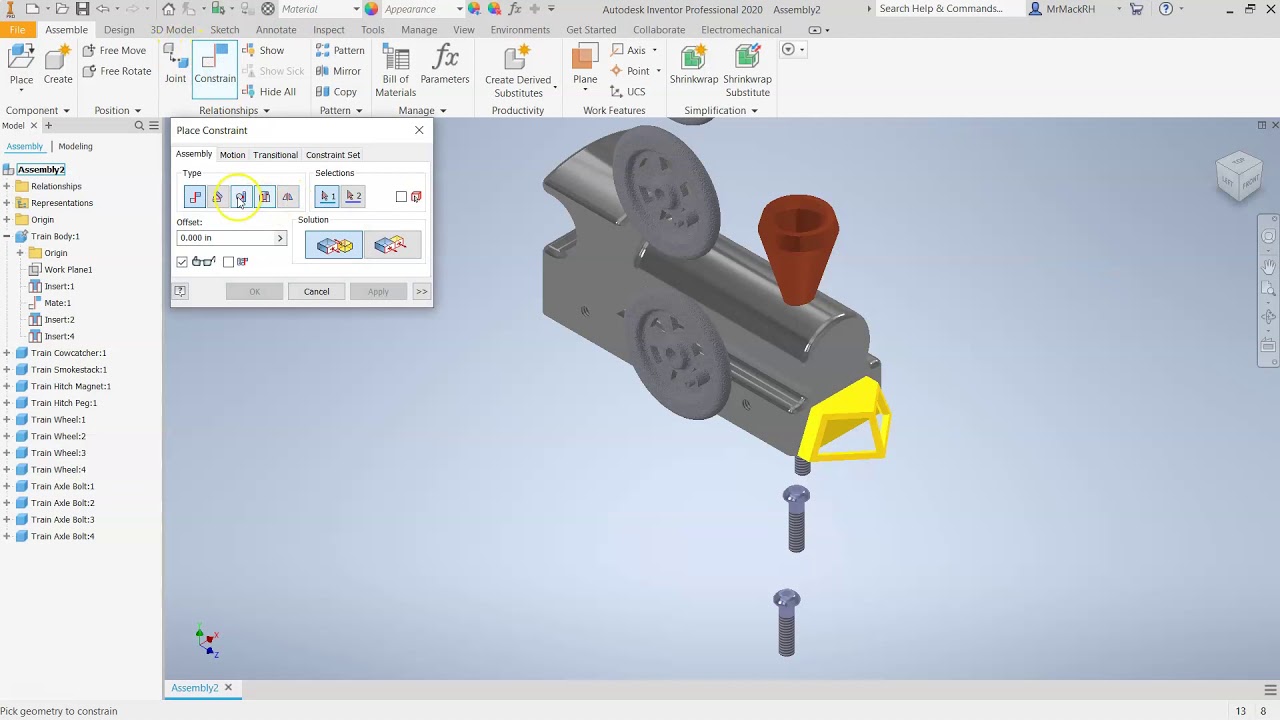Select the Symmetry constraint type icon

[x=287, y=197]
